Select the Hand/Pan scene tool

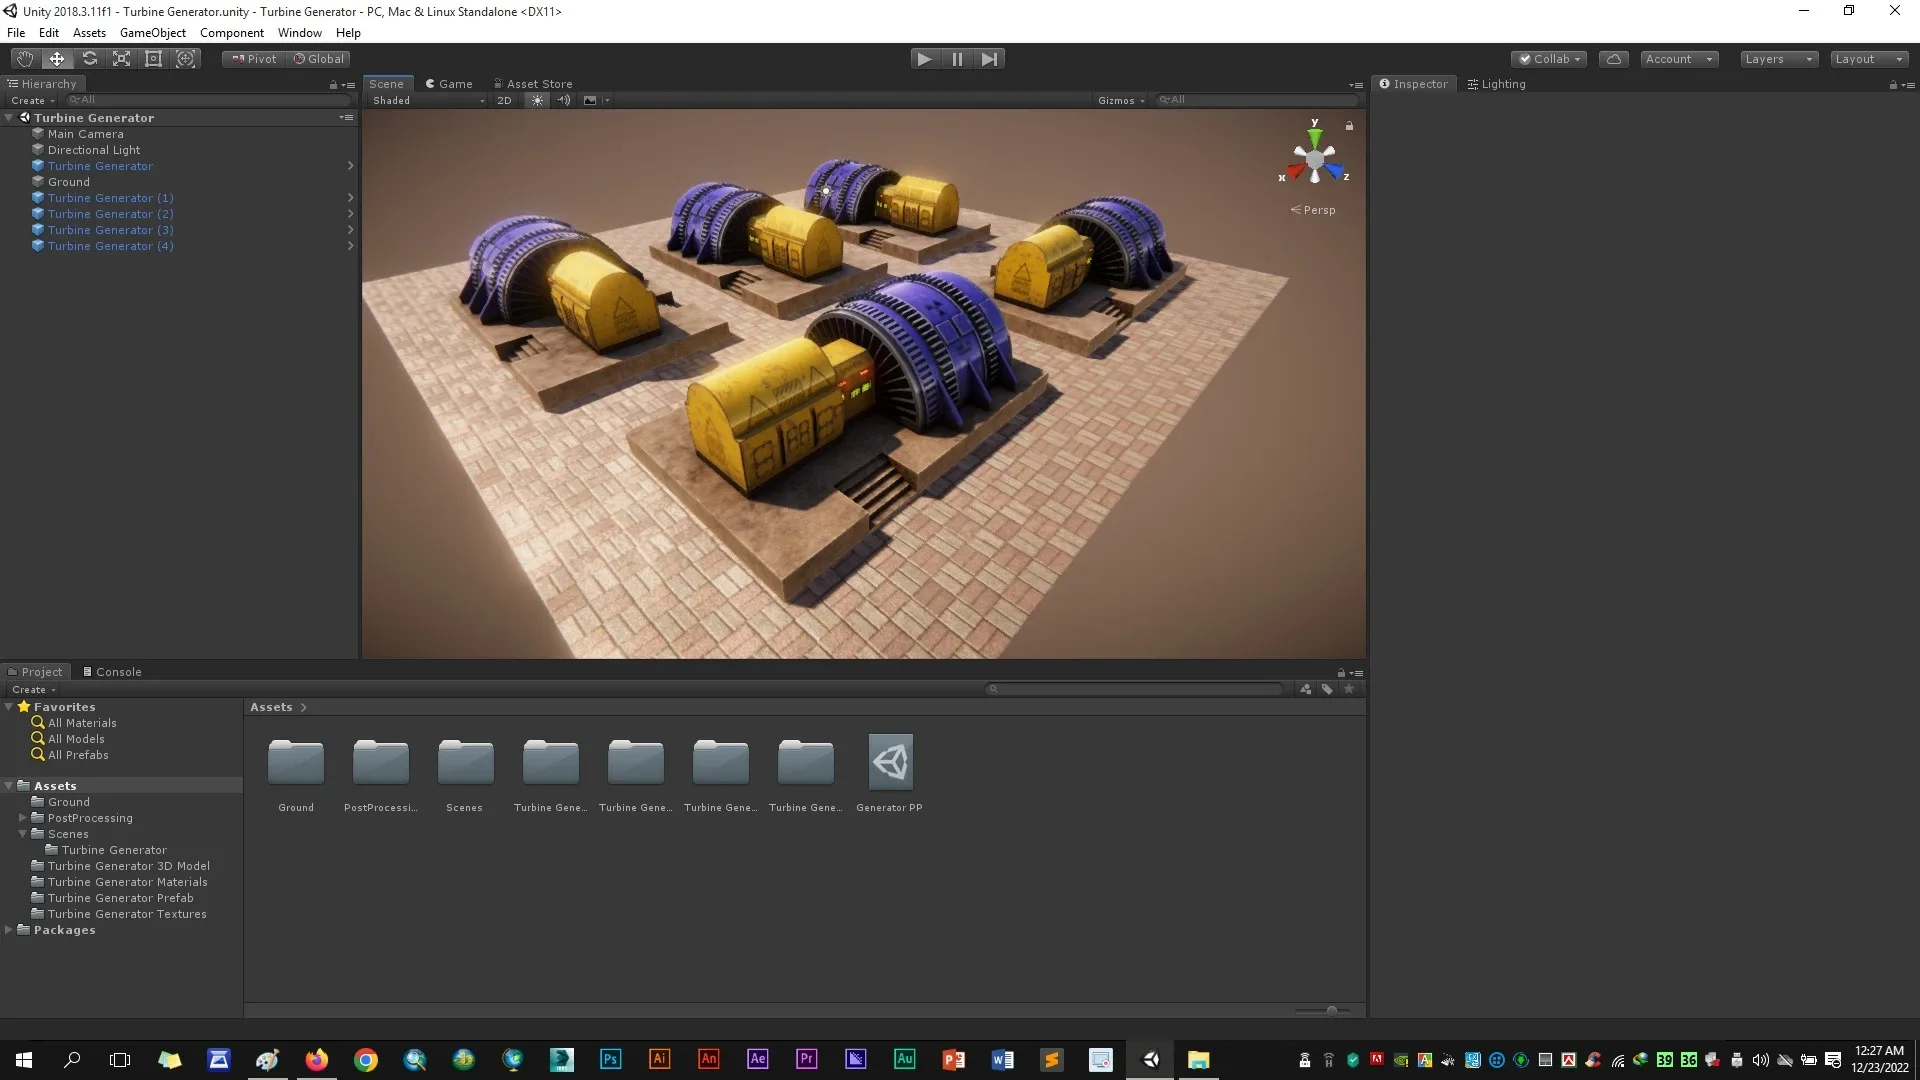click(x=22, y=58)
